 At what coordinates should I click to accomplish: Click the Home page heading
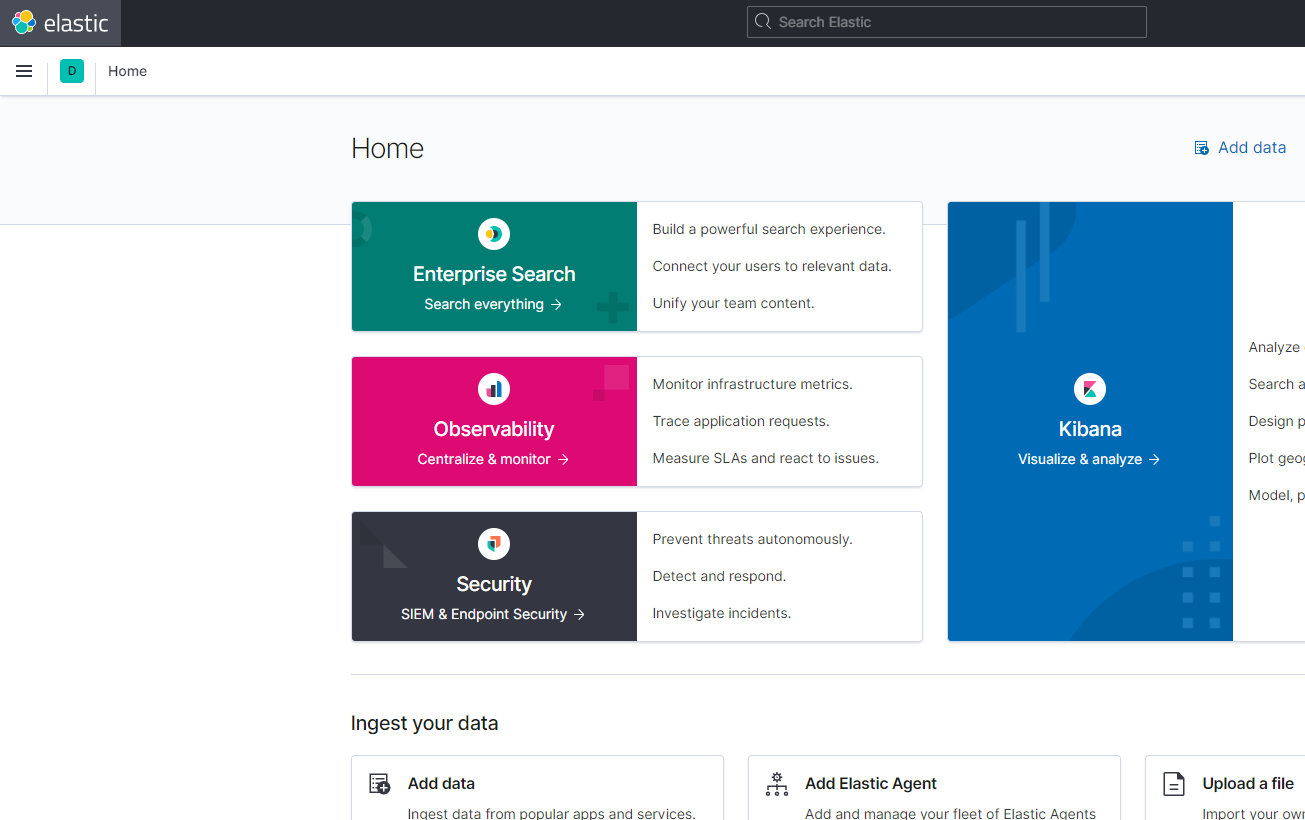(387, 148)
